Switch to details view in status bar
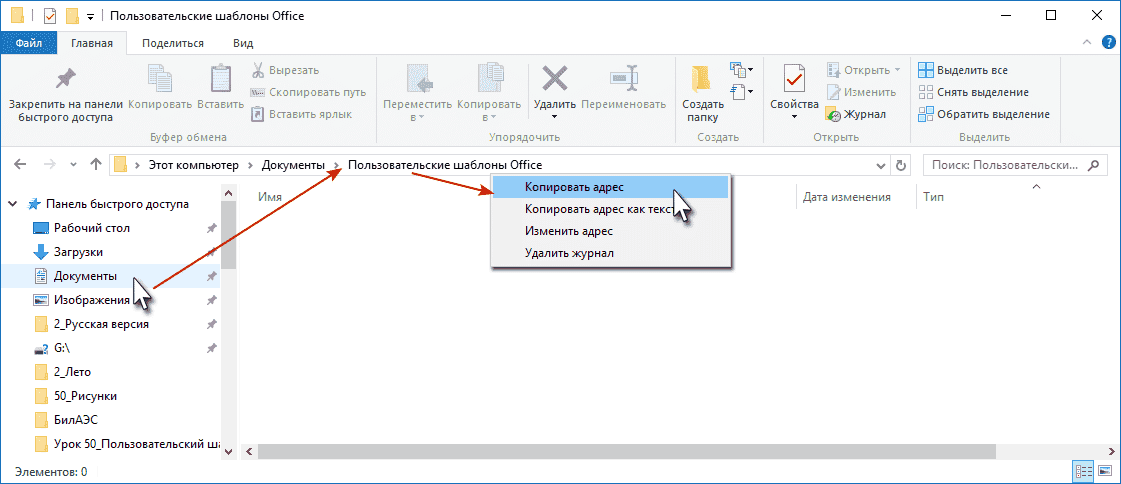Screen dimensions: 1121x484 coord(1084,471)
